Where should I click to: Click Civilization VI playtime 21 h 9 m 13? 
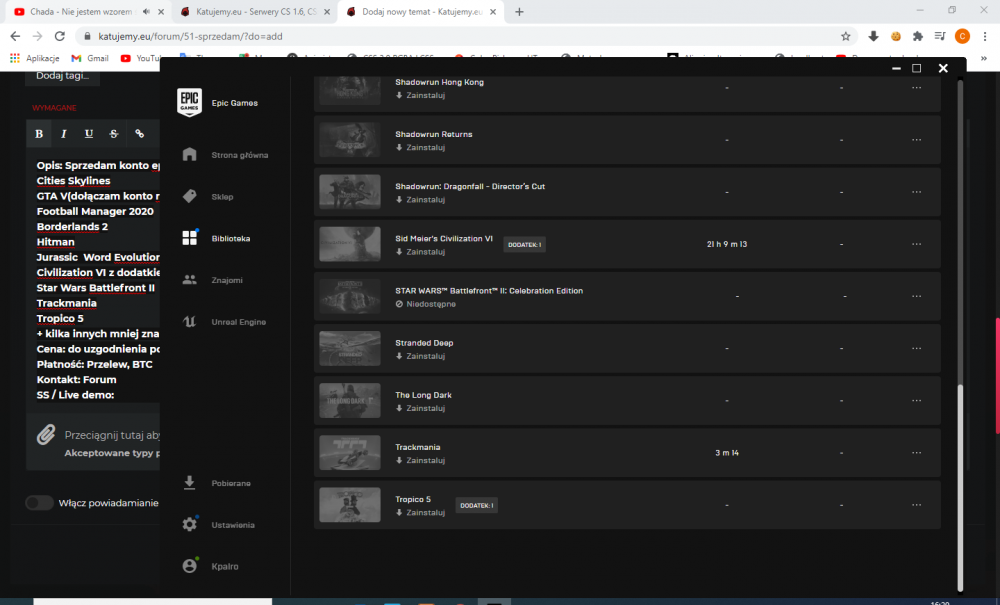click(726, 244)
